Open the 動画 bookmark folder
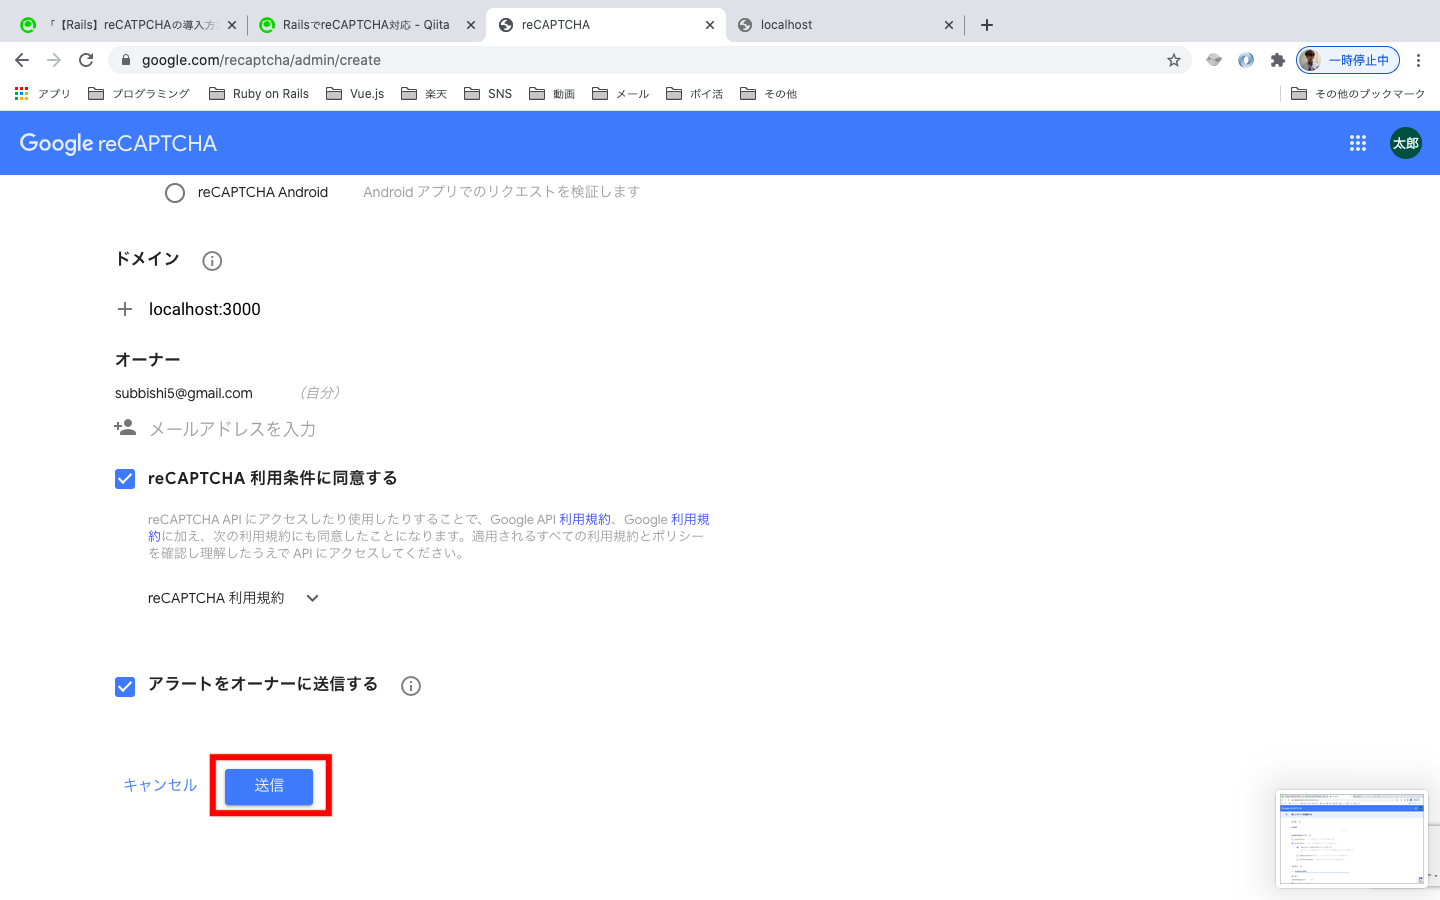 click(x=552, y=94)
